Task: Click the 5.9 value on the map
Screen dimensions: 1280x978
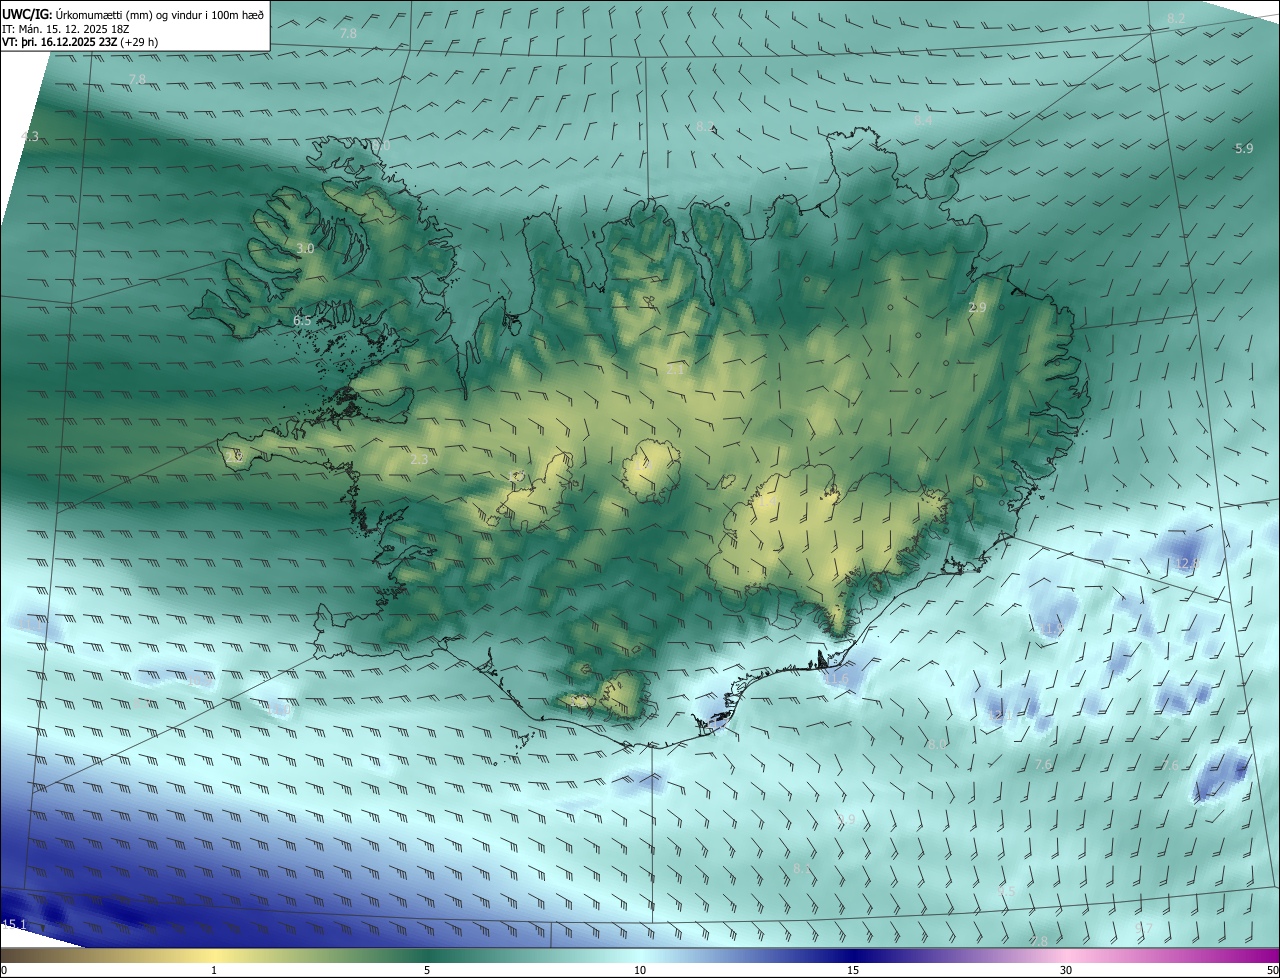Action: pos(1243,149)
